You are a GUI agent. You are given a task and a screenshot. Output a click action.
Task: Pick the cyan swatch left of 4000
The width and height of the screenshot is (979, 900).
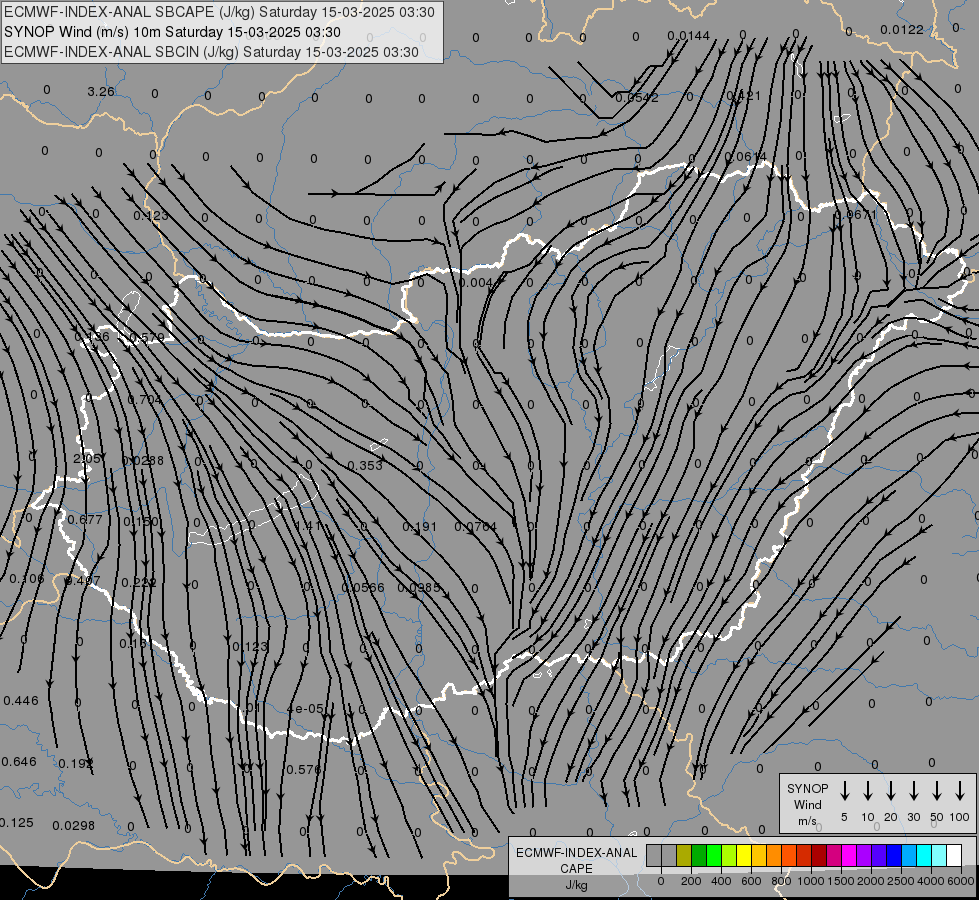coord(923,855)
